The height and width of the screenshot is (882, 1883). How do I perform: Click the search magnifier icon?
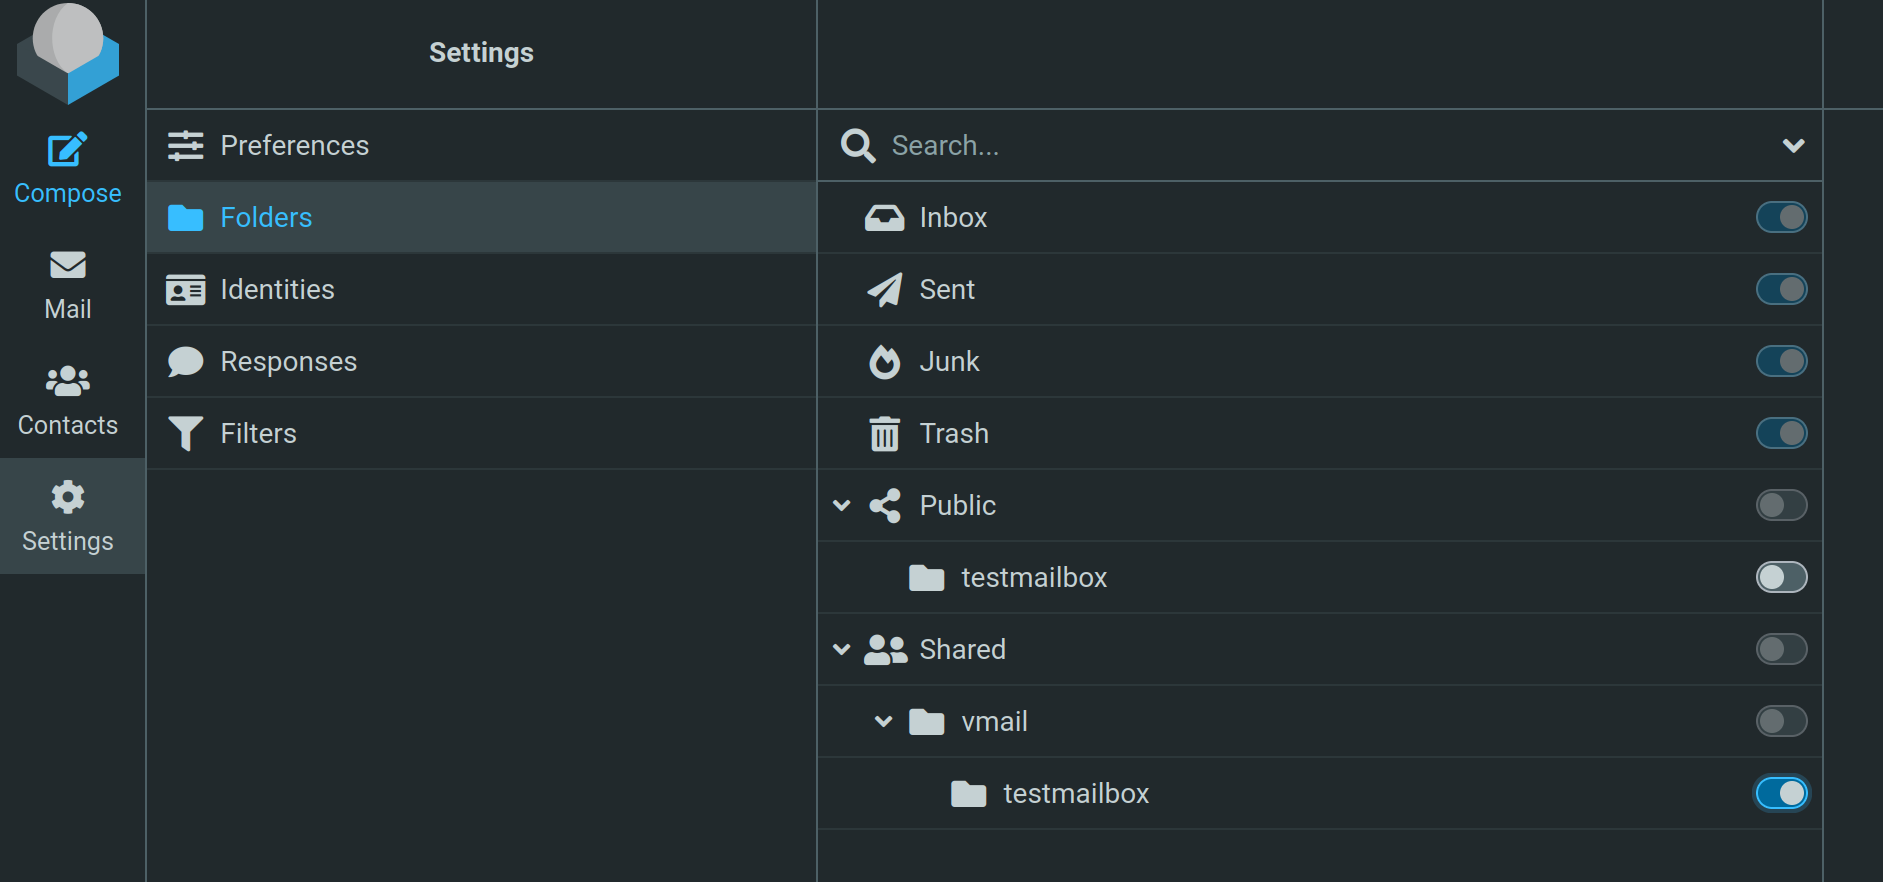(858, 146)
